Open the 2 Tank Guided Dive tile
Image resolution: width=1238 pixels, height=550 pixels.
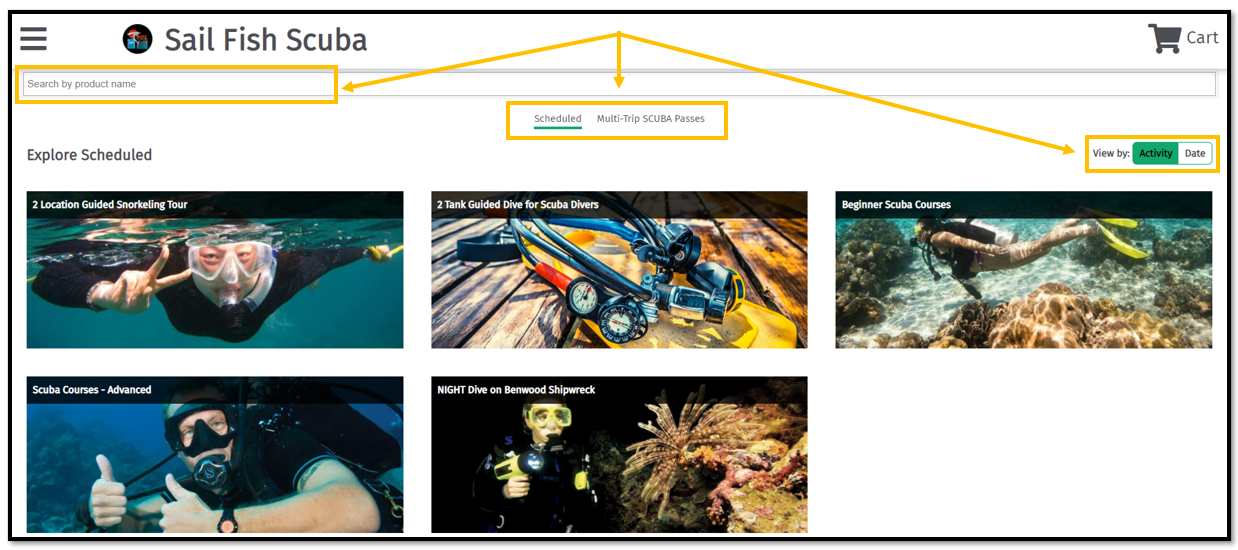[x=619, y=270]
